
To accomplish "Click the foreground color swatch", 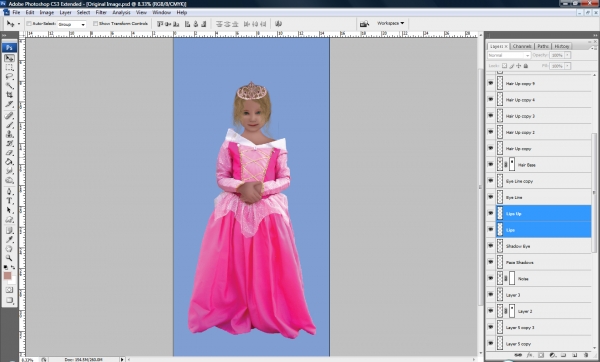I will point(7,276).
